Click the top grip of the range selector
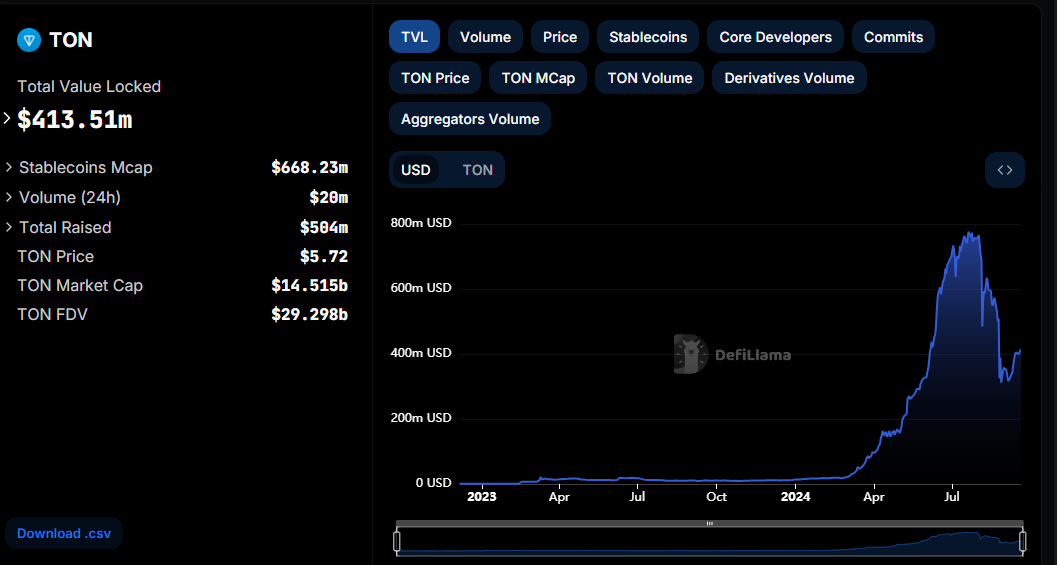The height and width of the screenshot is (565, 1057). 709,523
